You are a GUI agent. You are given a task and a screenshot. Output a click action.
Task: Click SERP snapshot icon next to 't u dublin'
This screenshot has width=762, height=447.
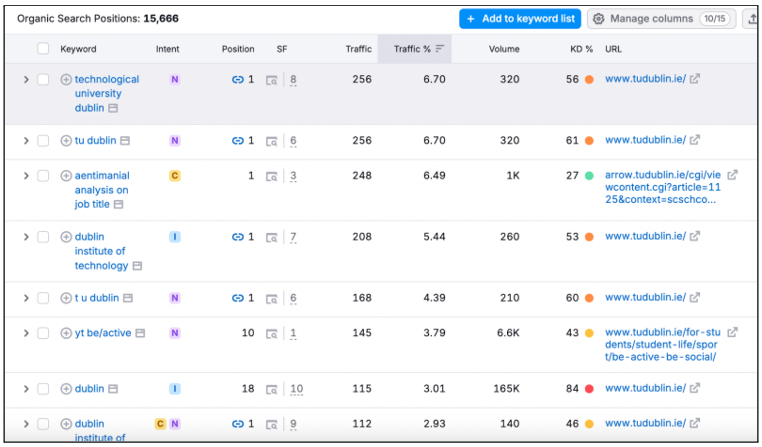click(x=125, y=298)
